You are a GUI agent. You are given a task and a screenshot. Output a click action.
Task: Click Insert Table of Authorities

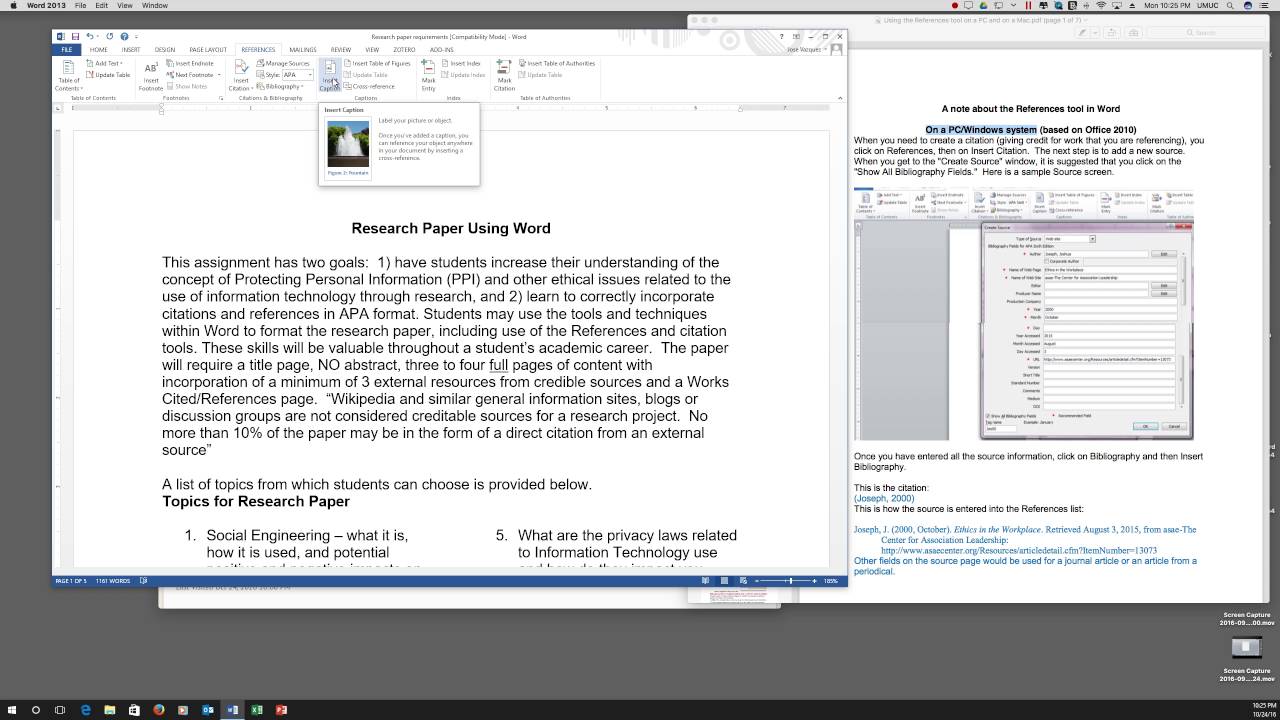556,63
